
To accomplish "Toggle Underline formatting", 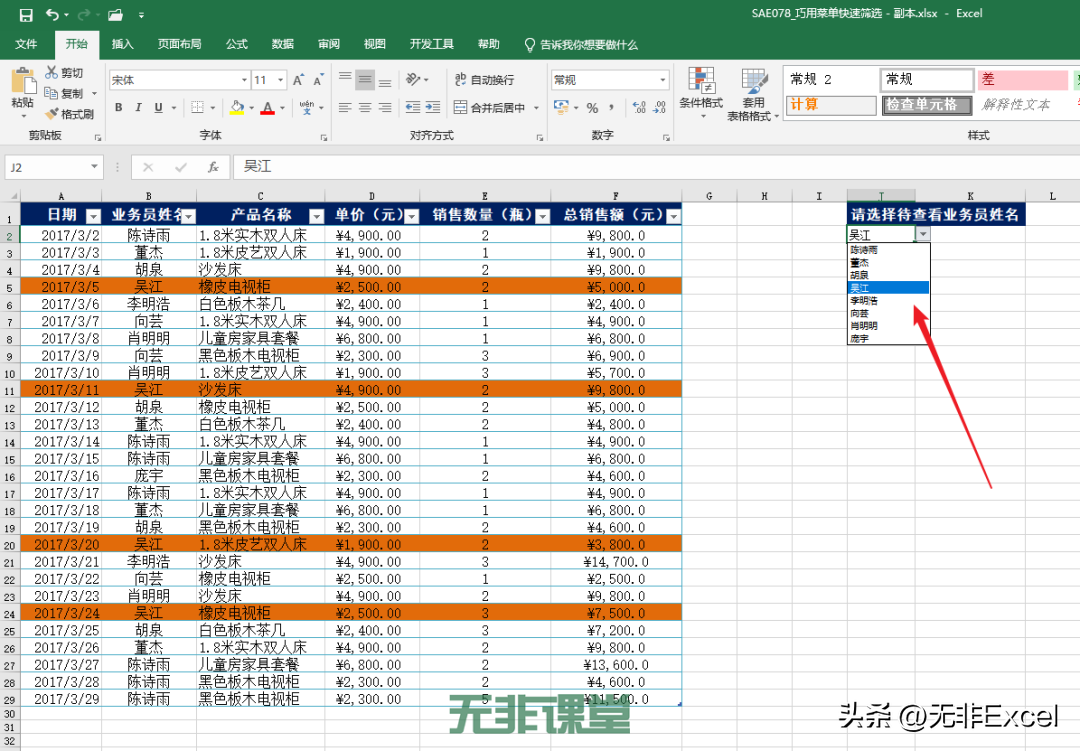I will click(x=158, y=107).
